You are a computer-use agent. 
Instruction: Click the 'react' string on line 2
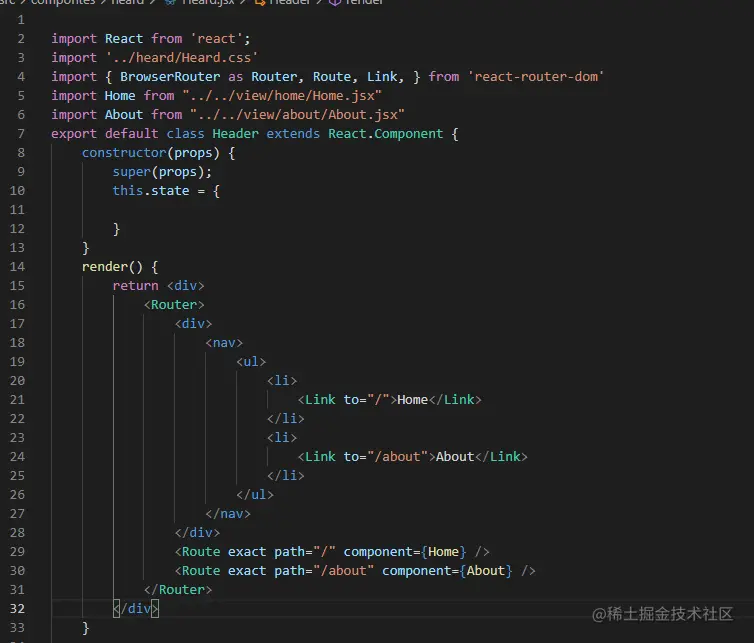[216, 38]
